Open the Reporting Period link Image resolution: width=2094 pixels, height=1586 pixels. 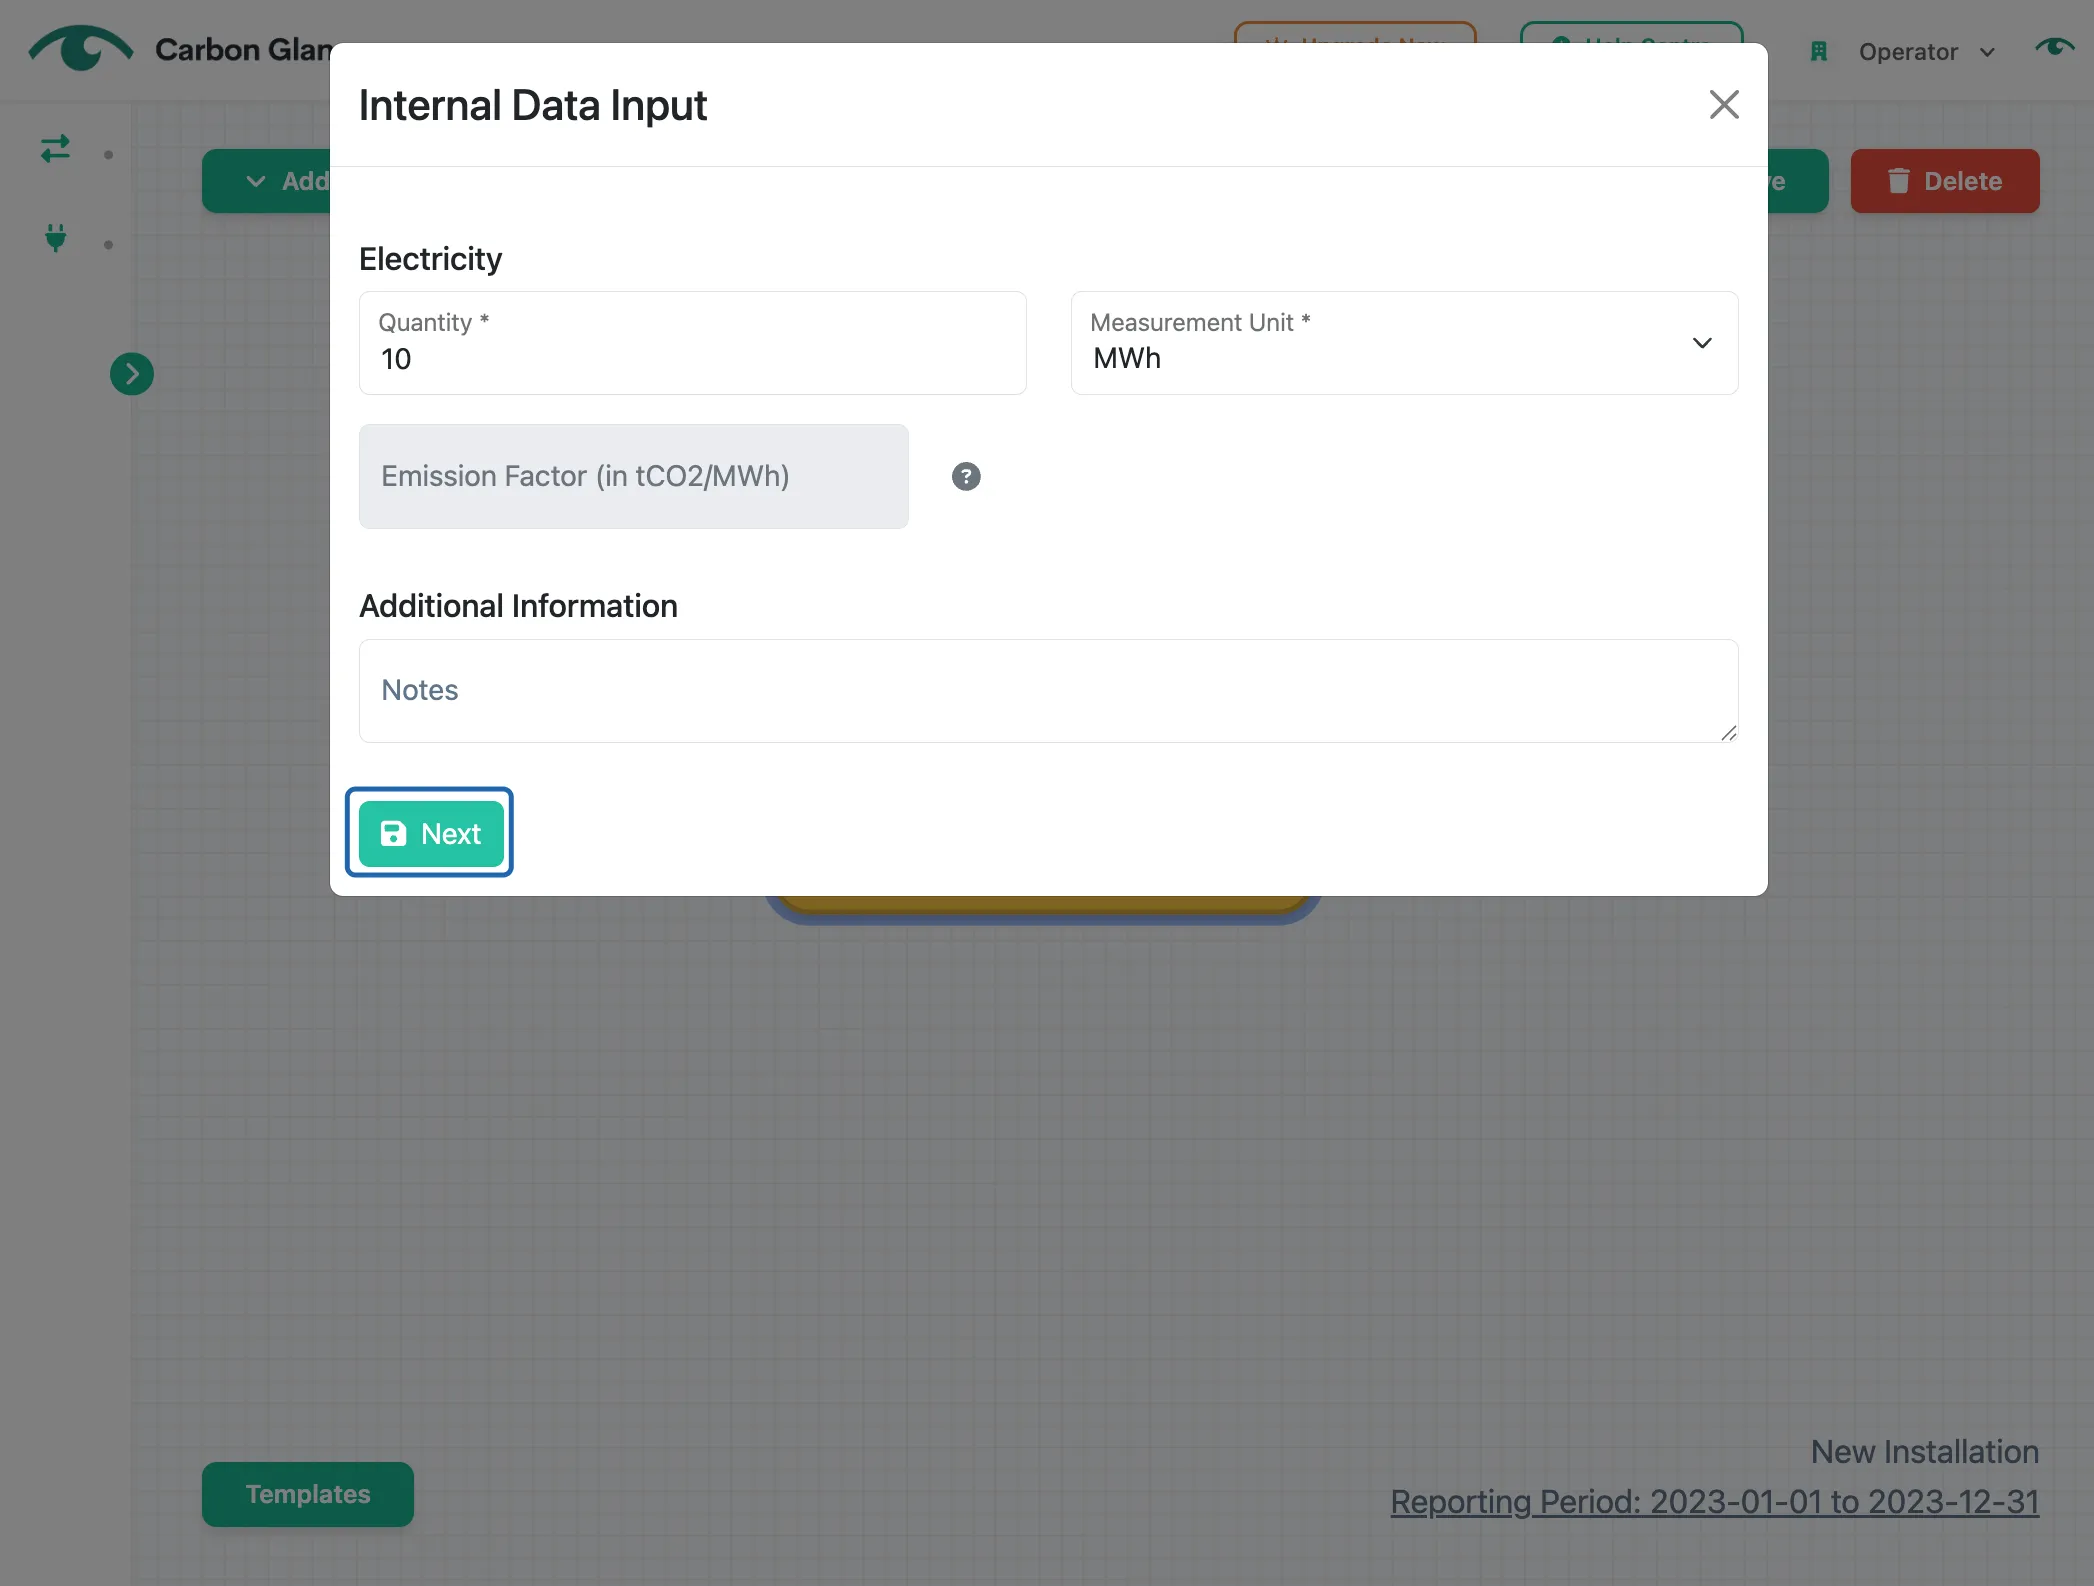point(1714,1502)
